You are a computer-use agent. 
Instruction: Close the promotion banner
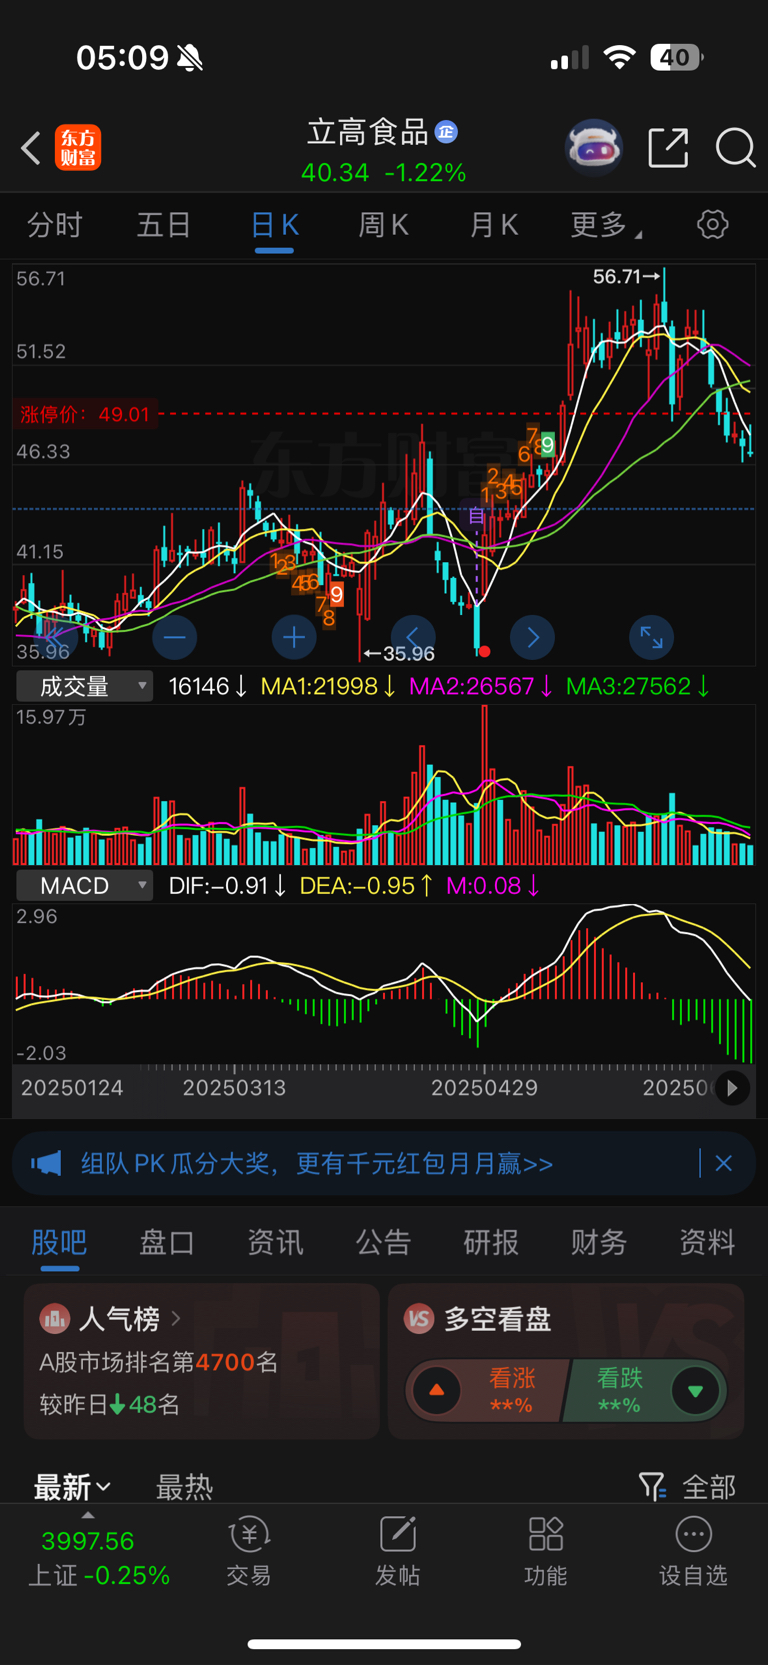pyautogui.click(x=724, y=1163)
